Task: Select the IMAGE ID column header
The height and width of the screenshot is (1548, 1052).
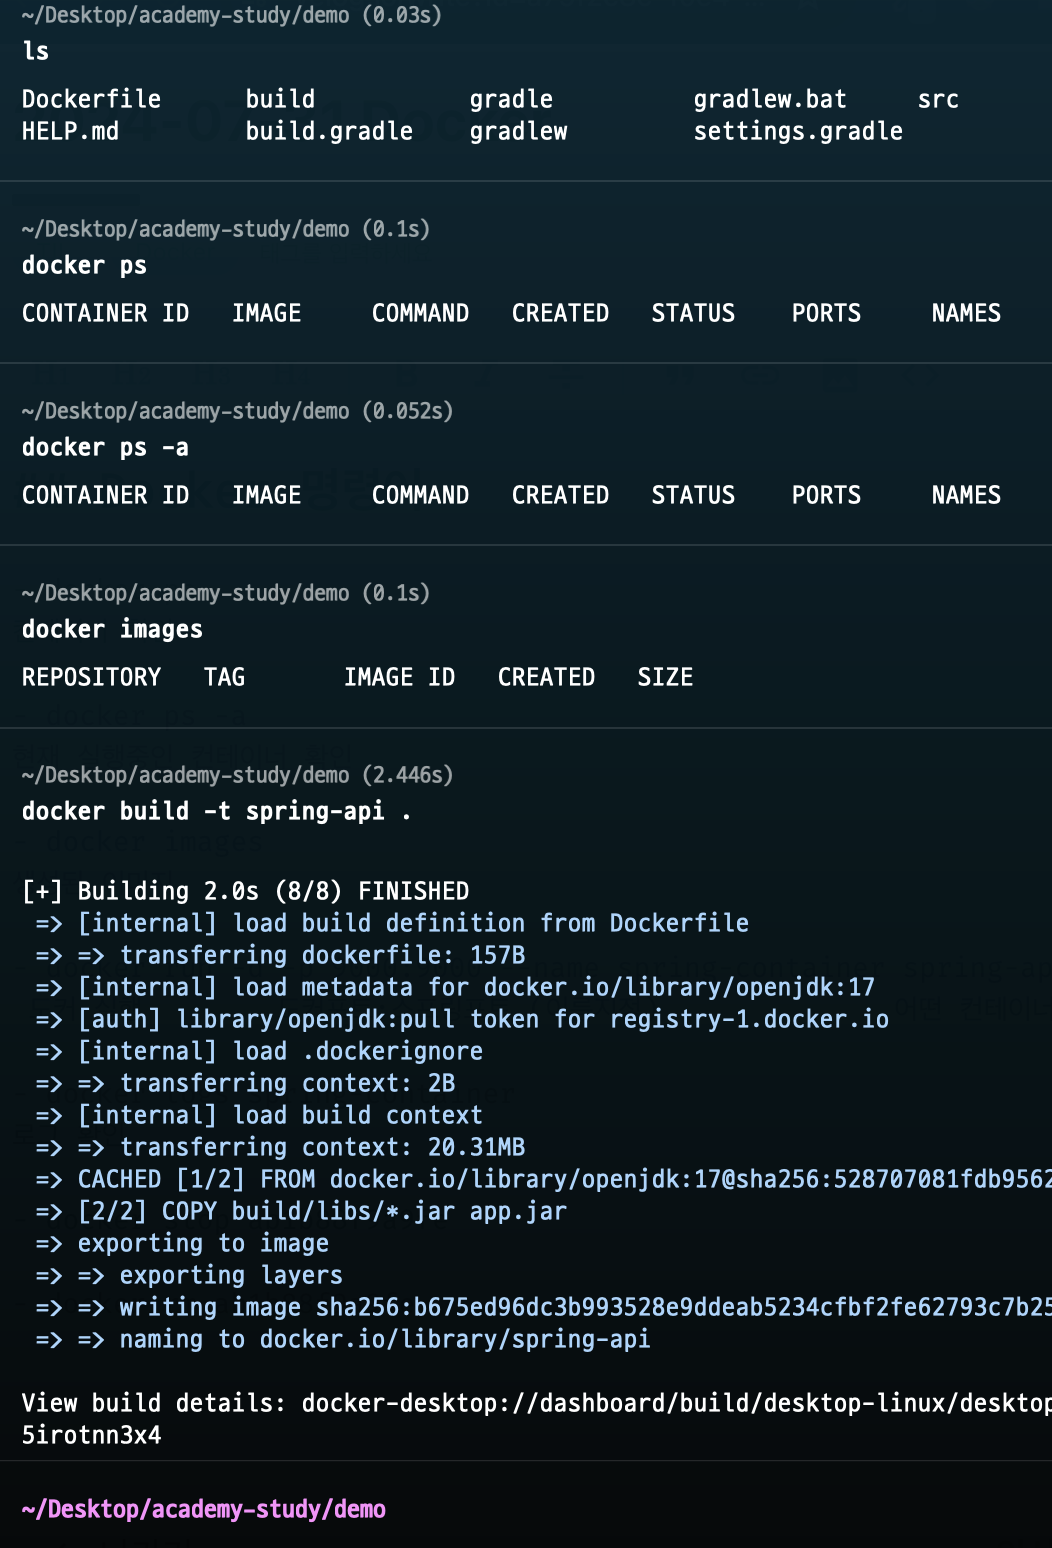Action: click(x=399, y=677)
